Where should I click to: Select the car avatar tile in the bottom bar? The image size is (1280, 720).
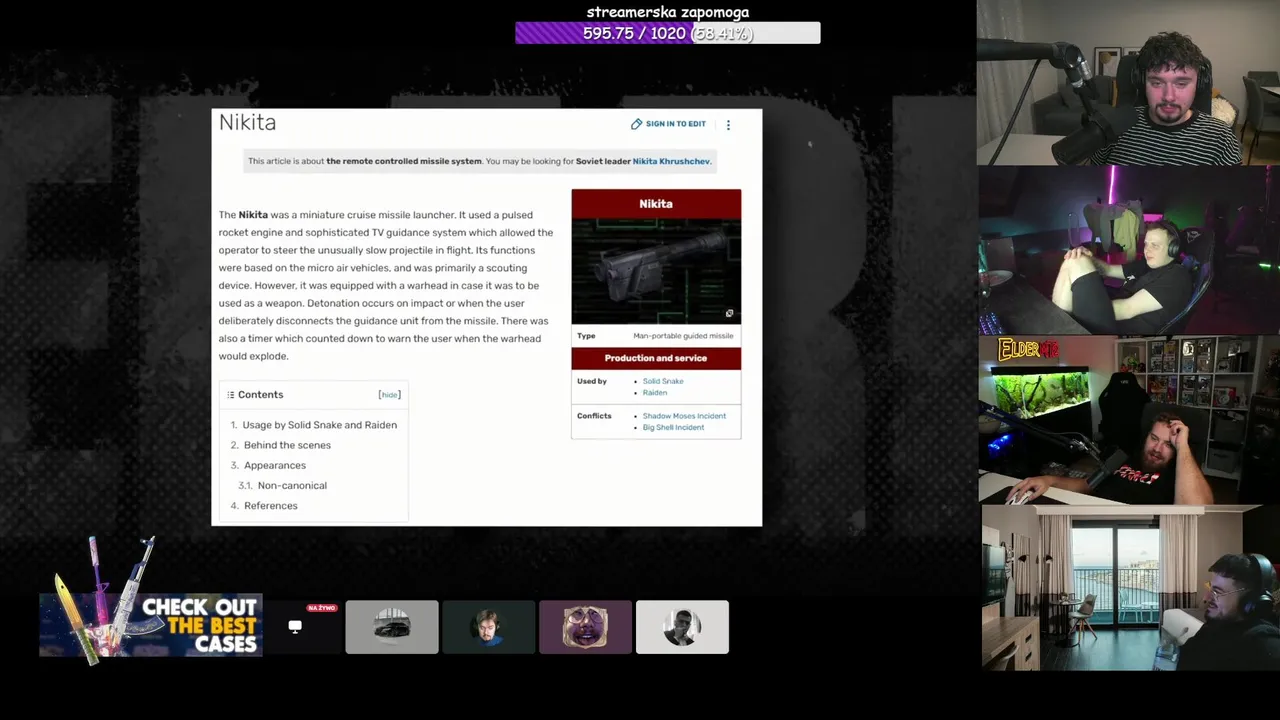click(x=392, y=627)
